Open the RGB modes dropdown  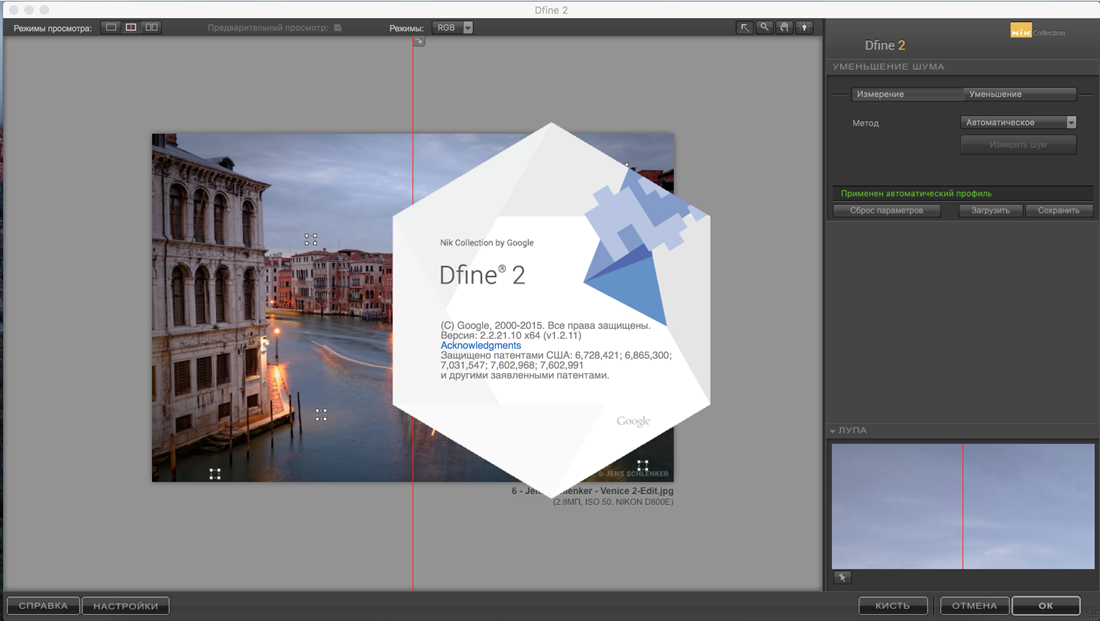(453, 28)
